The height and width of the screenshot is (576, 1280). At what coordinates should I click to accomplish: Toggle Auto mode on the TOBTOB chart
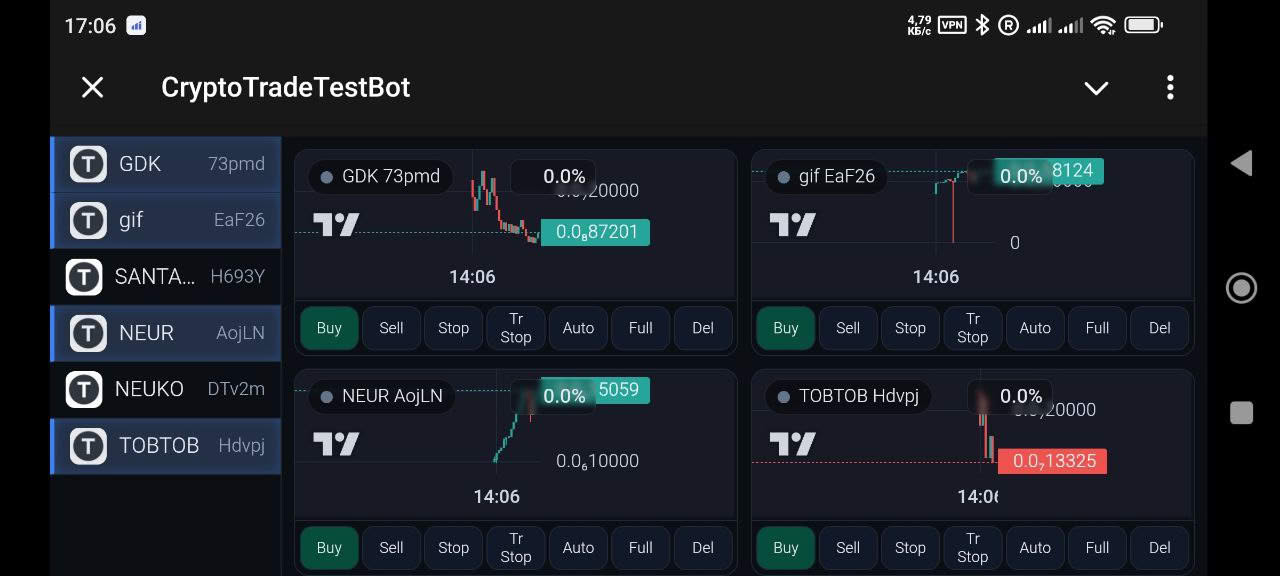pyautogui.click(x=1035, y=548)
